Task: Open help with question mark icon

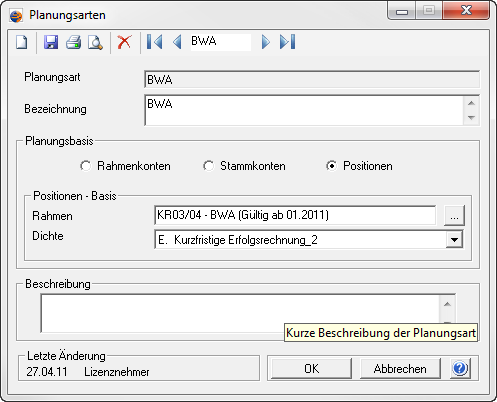Action: click(460, 368)
